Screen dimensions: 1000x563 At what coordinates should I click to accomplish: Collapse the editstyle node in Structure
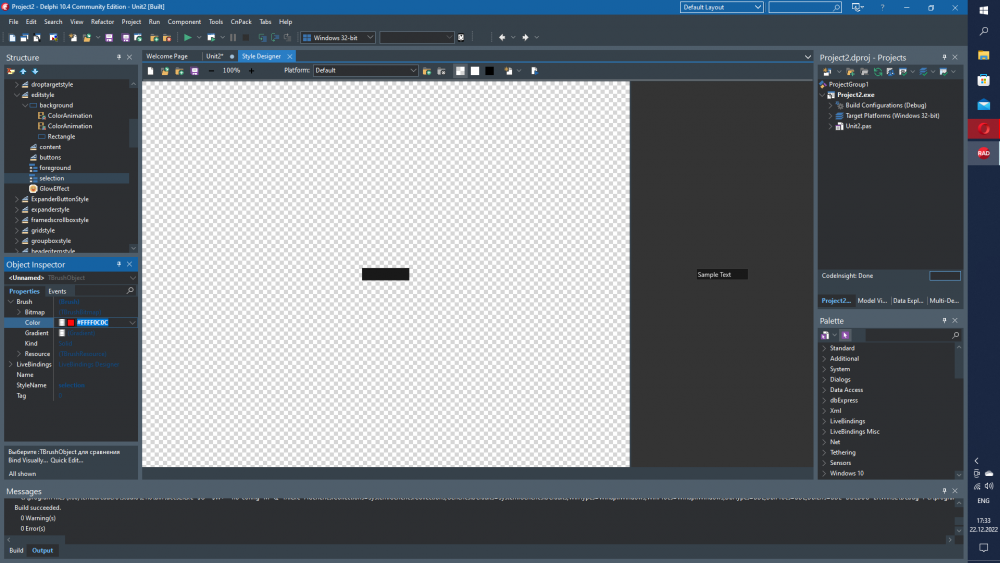[17, 95]
